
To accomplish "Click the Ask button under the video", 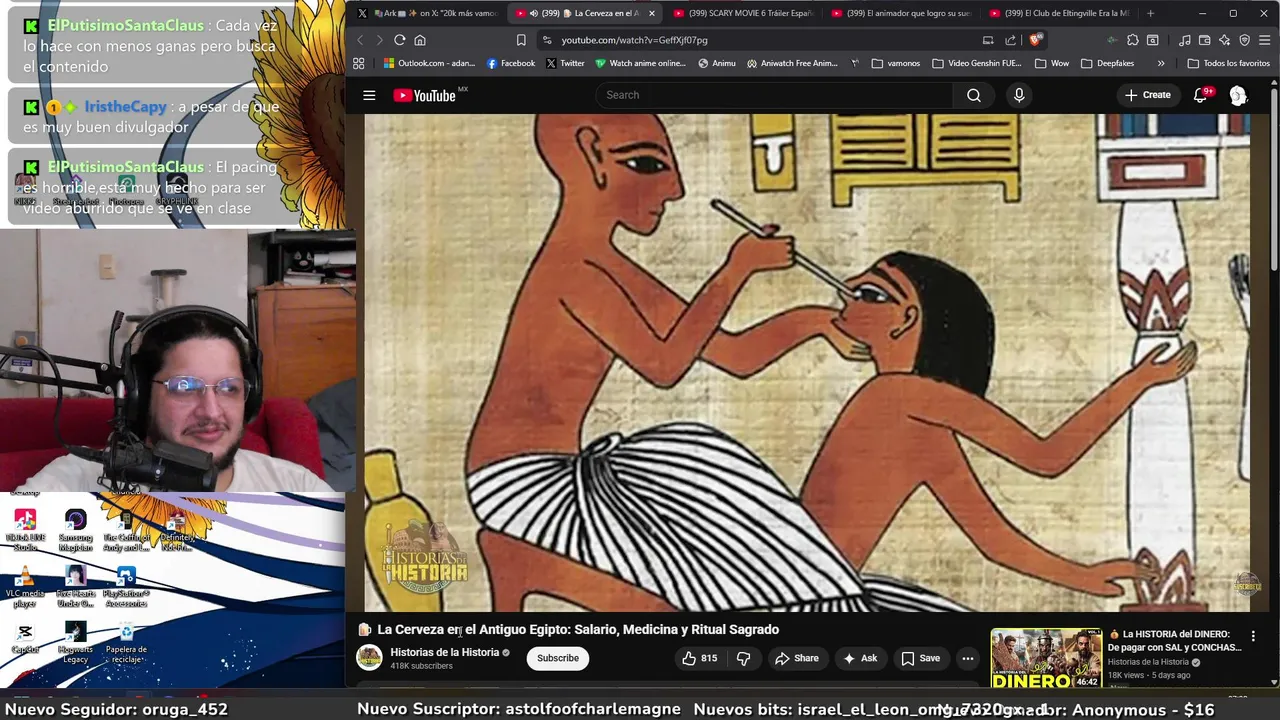I will click(860, 658).
